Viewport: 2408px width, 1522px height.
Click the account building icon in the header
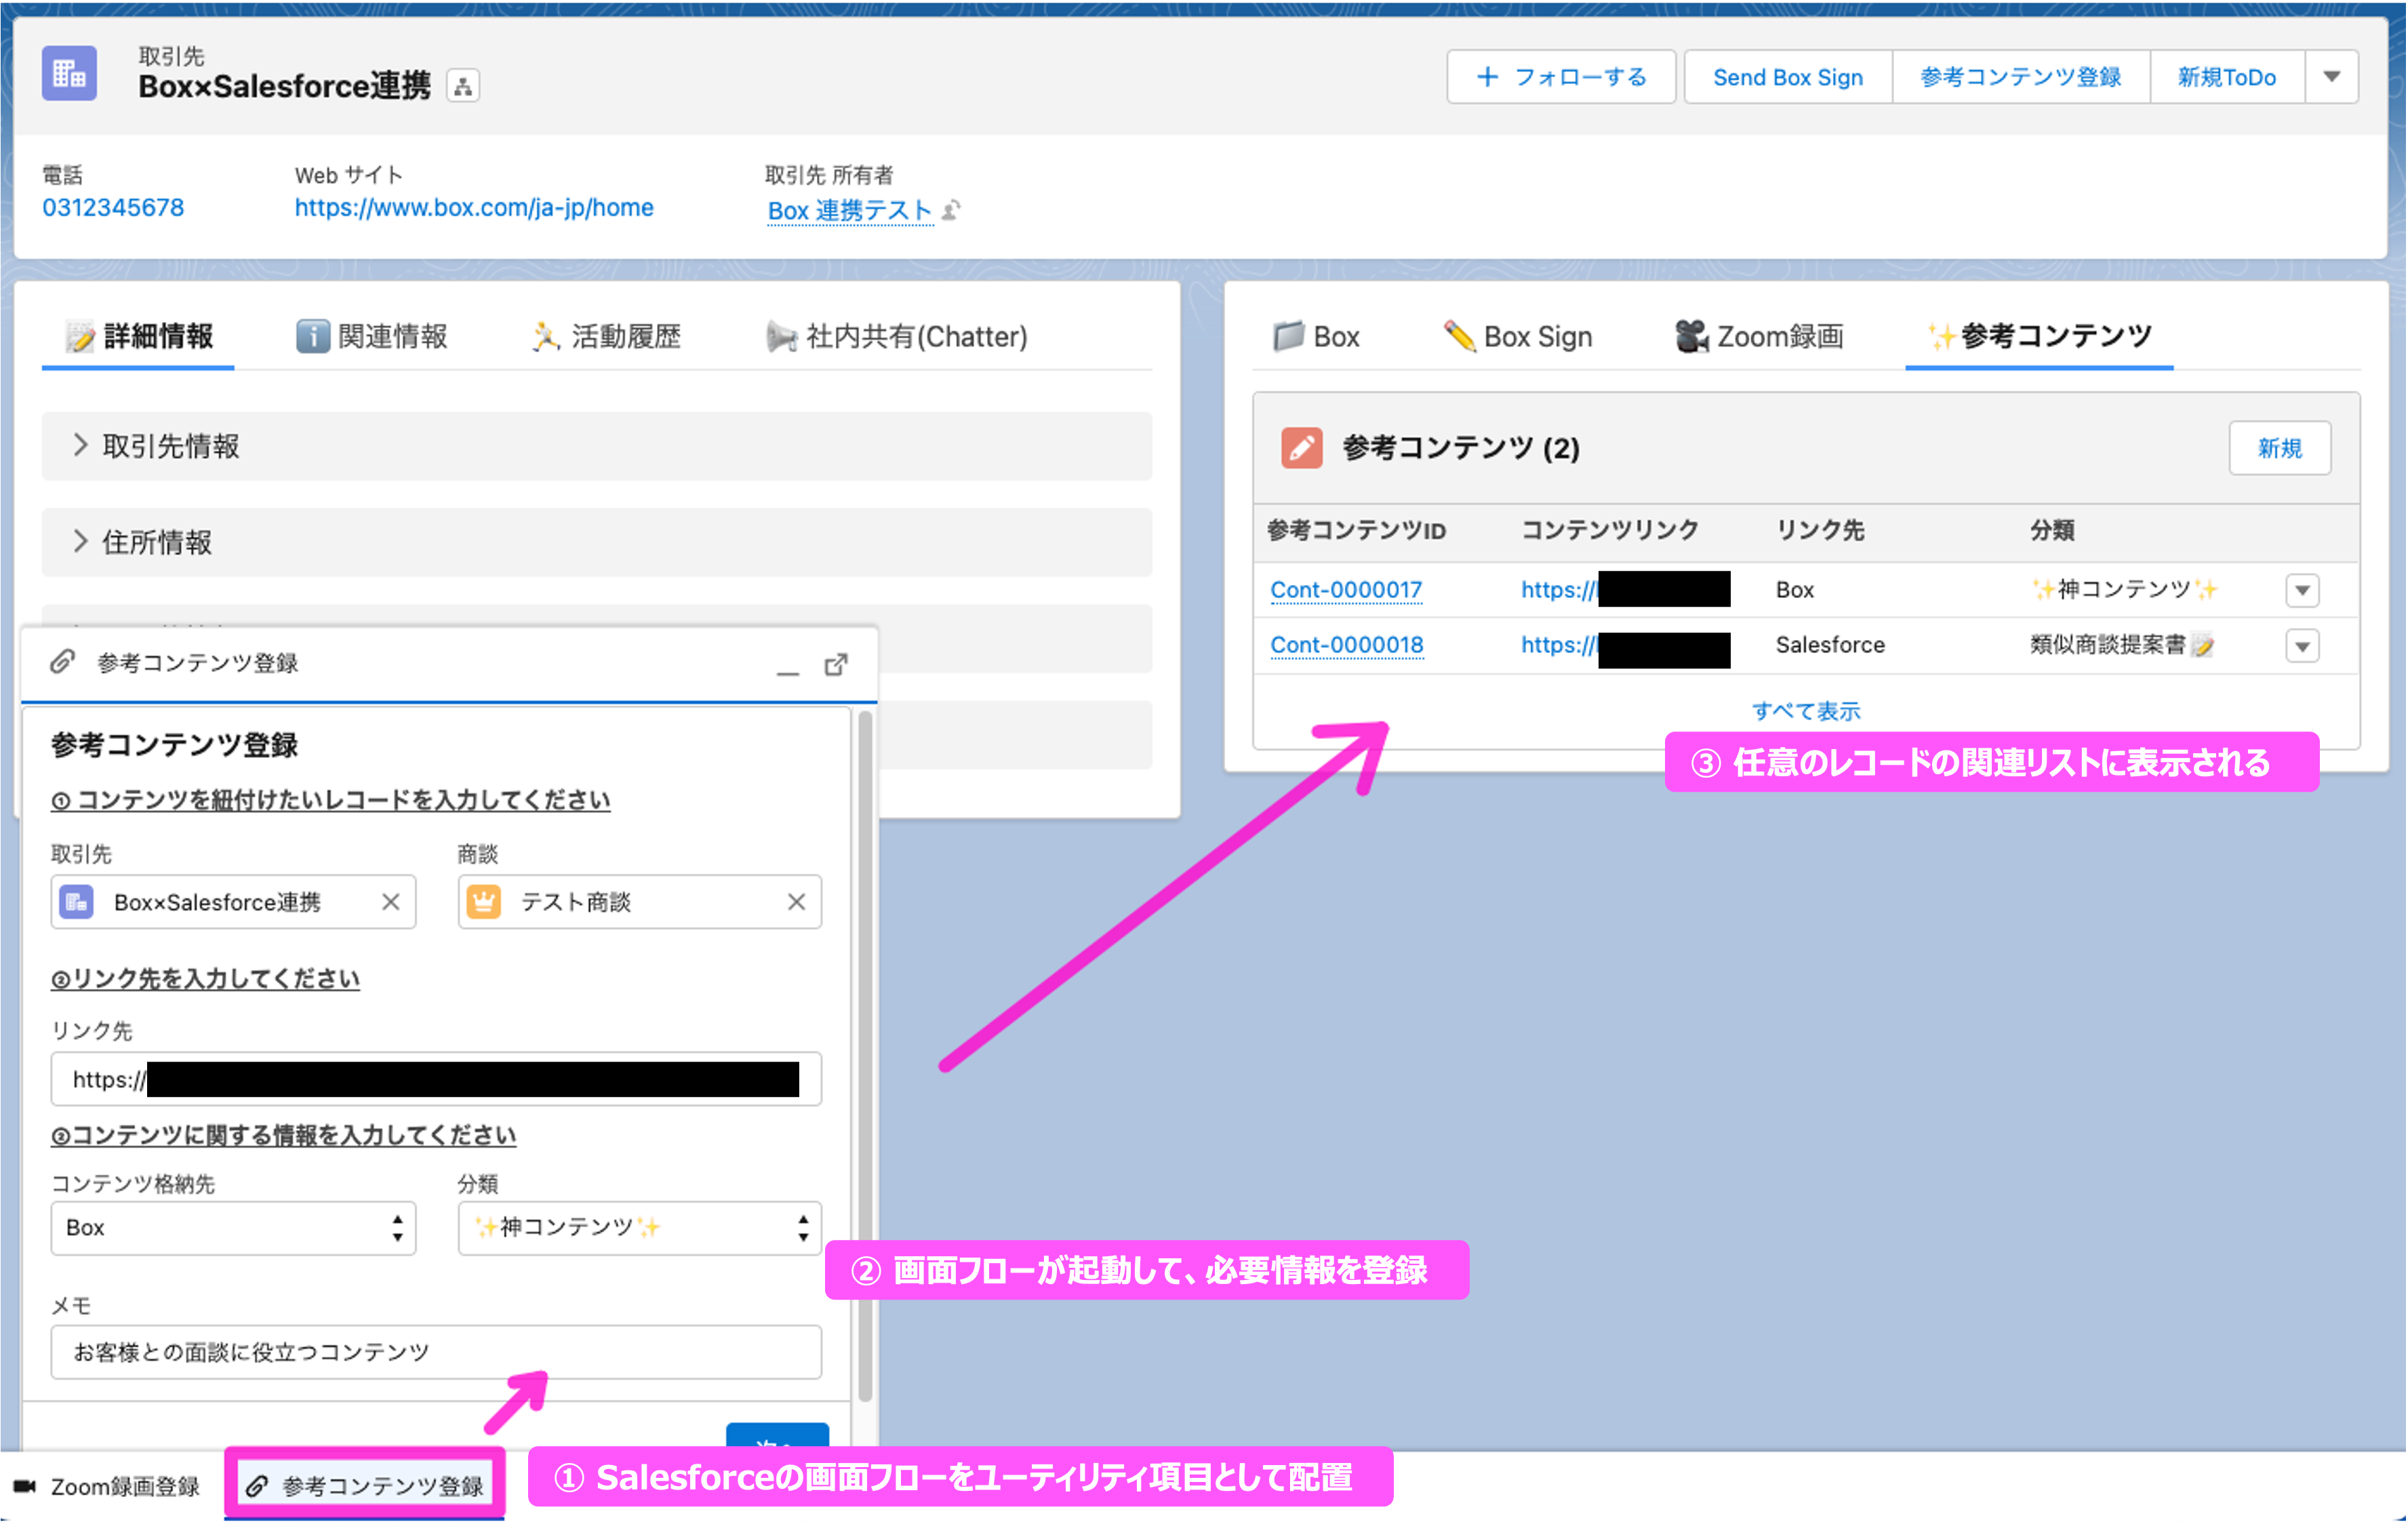coord(69,74)
